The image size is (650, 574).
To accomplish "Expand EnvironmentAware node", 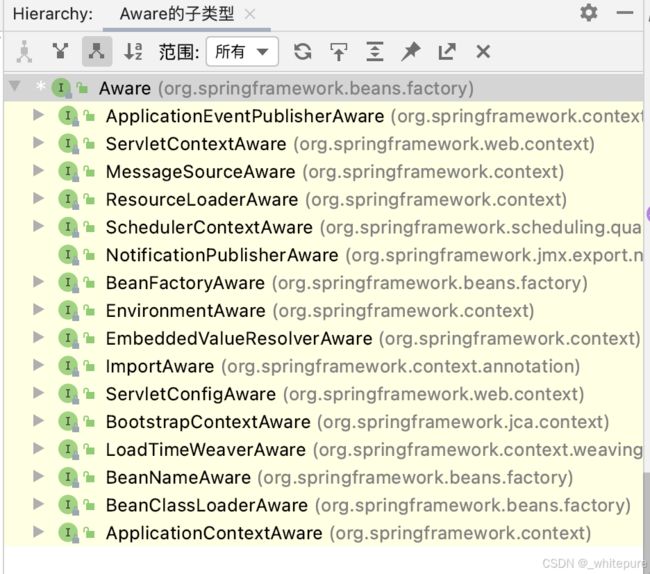I will click(39, 310).
